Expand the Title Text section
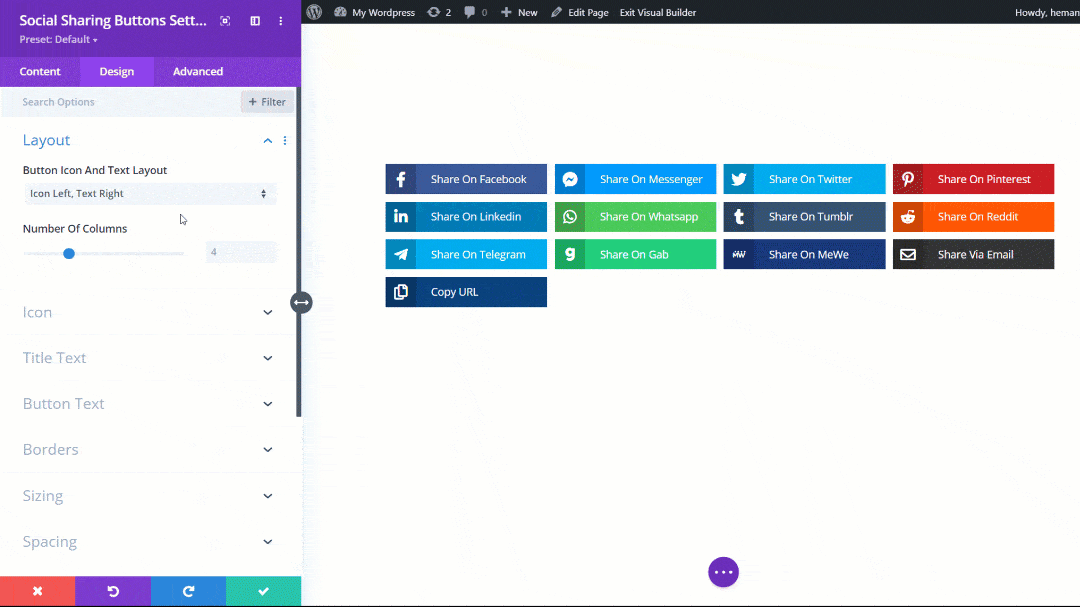The image size is (1080, 607). tap(148, 358)
